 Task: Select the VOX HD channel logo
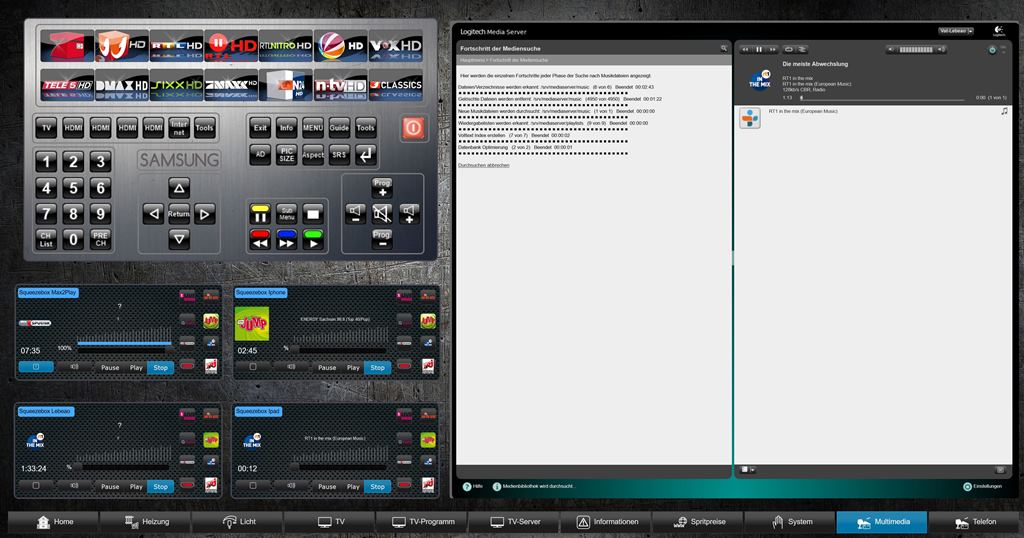tap(395, 46)
